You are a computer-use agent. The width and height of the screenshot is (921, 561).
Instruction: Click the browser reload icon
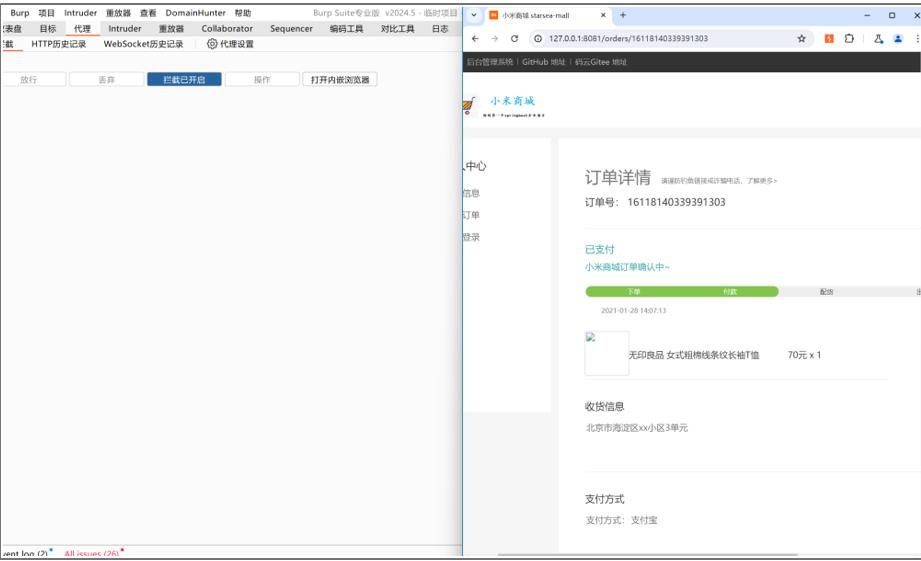coord(514,39)
